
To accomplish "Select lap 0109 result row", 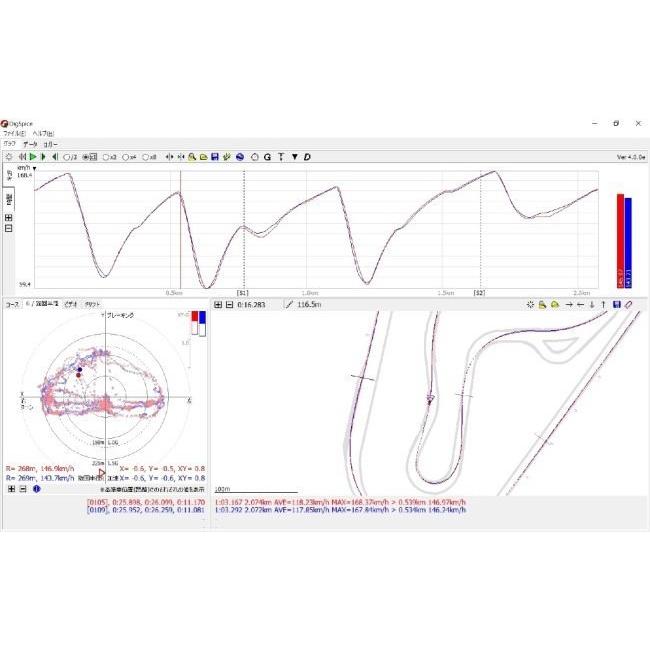I will pyautogui.click(x=148, y=509).
